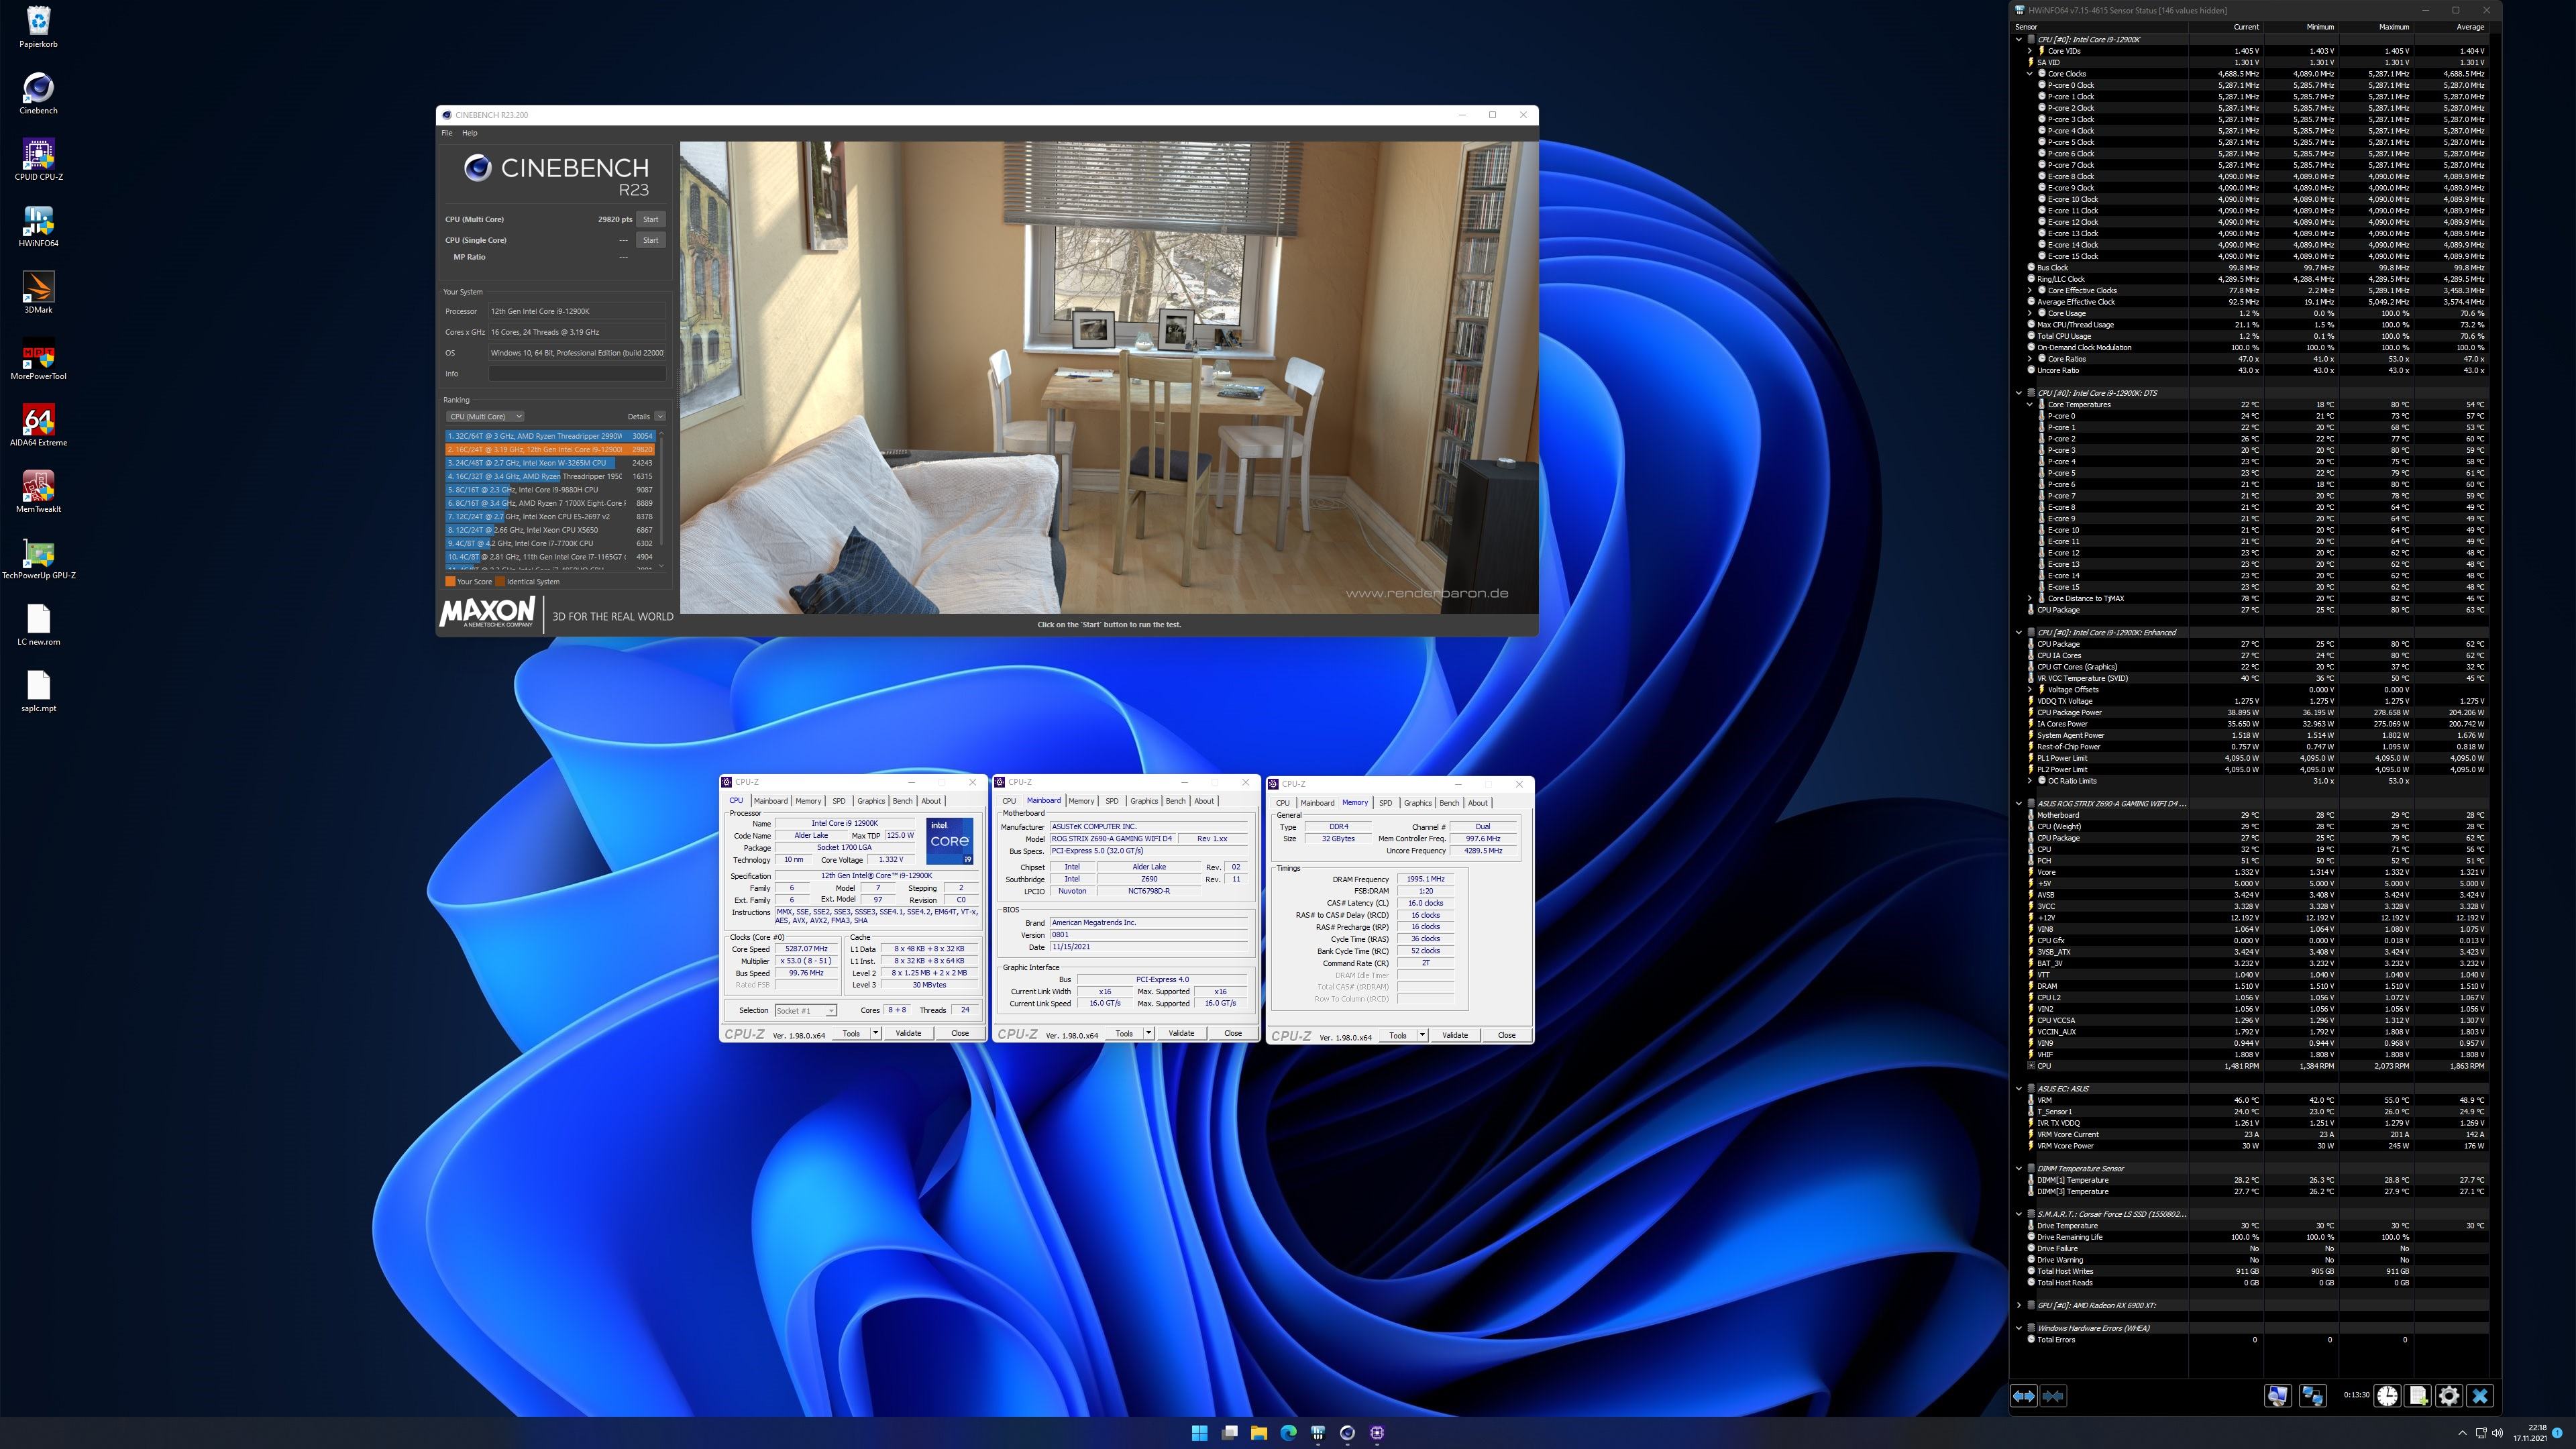The height and width of the screenshot is (1449, 2576).
Task: Open CPU (Multi Core) ranking dropdown
Action: [486, 416]
